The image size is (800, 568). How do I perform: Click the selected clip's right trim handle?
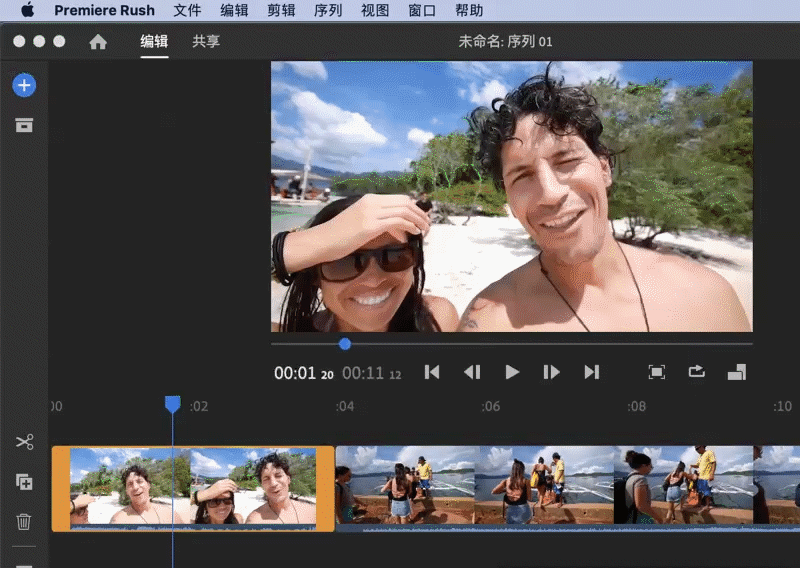coord(325,489)
